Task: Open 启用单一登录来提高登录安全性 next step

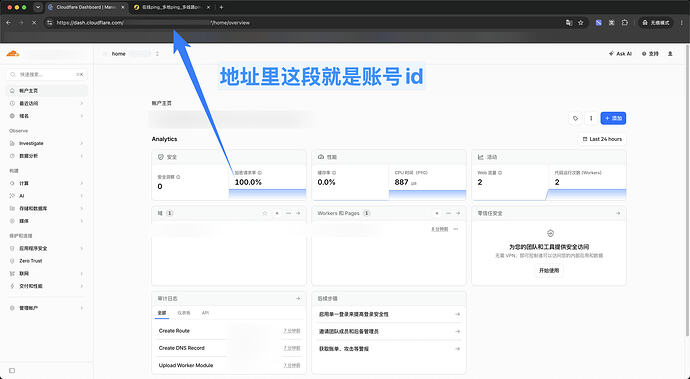Action: pos(389,314)
